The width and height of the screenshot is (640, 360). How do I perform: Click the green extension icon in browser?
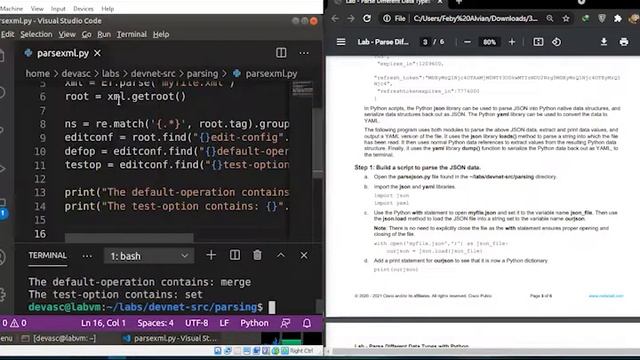[586, 18]
